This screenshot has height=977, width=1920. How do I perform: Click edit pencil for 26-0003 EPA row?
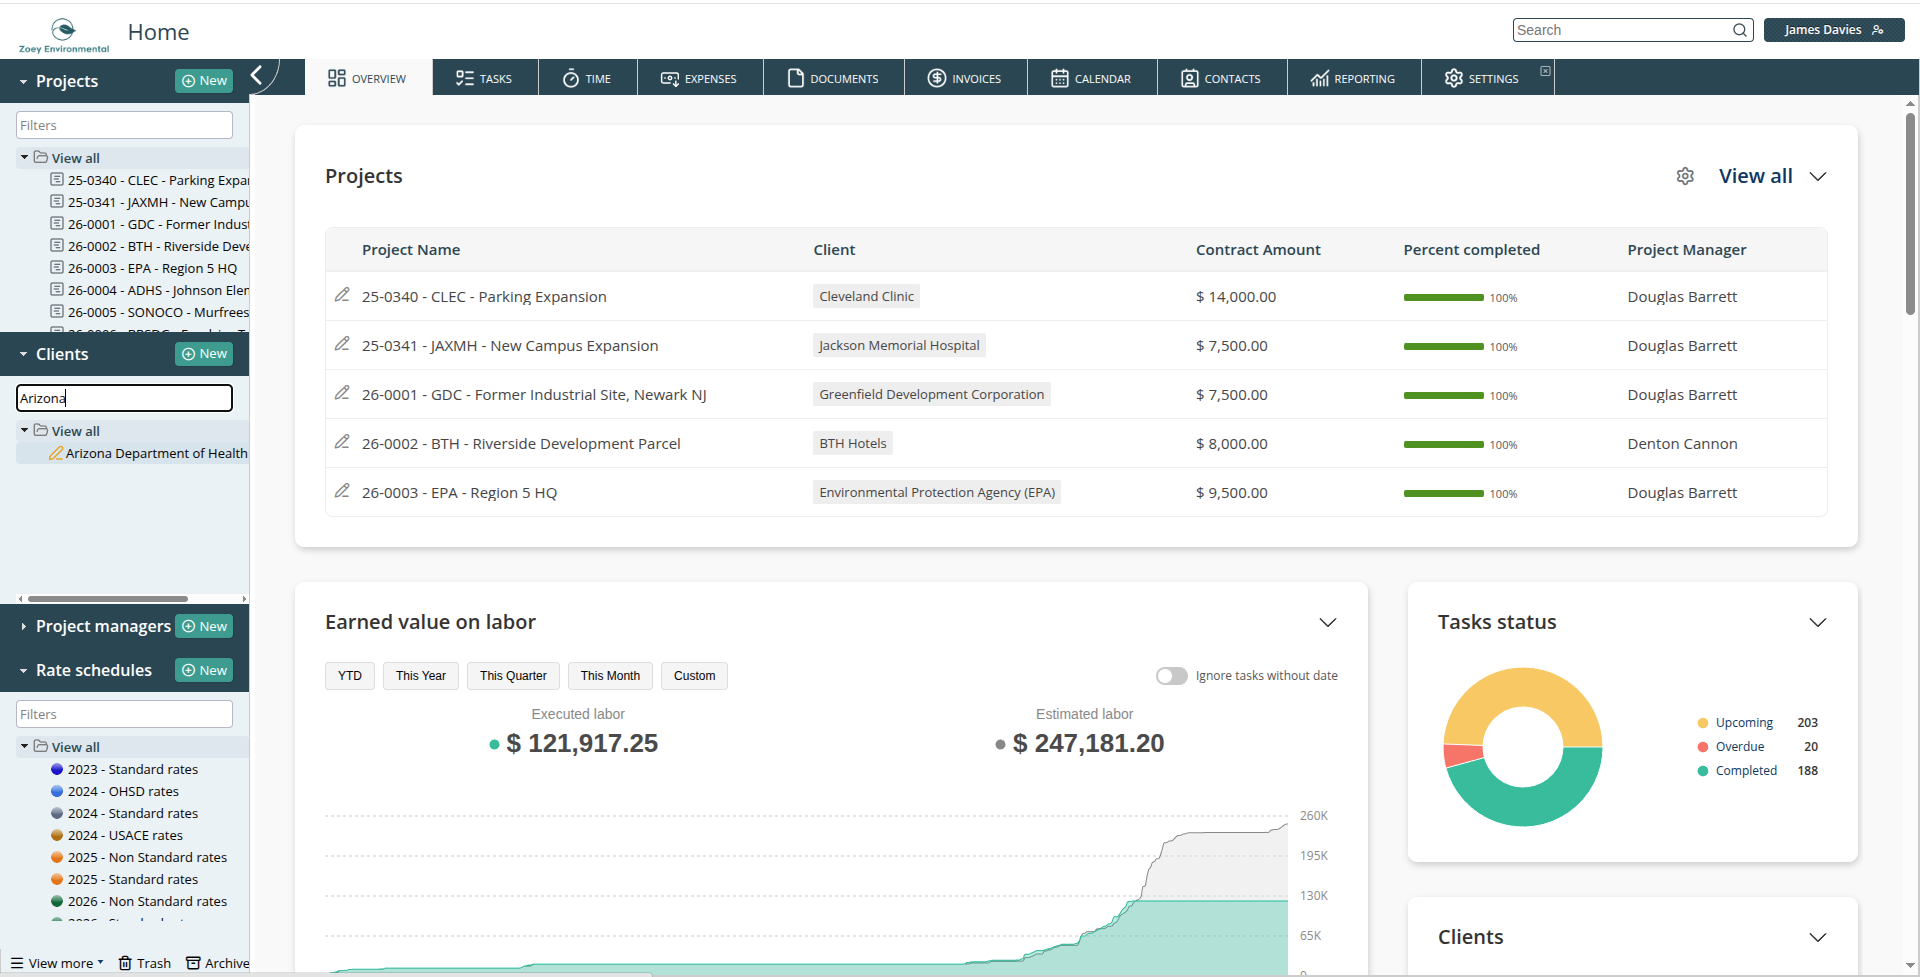pos(342,491)
